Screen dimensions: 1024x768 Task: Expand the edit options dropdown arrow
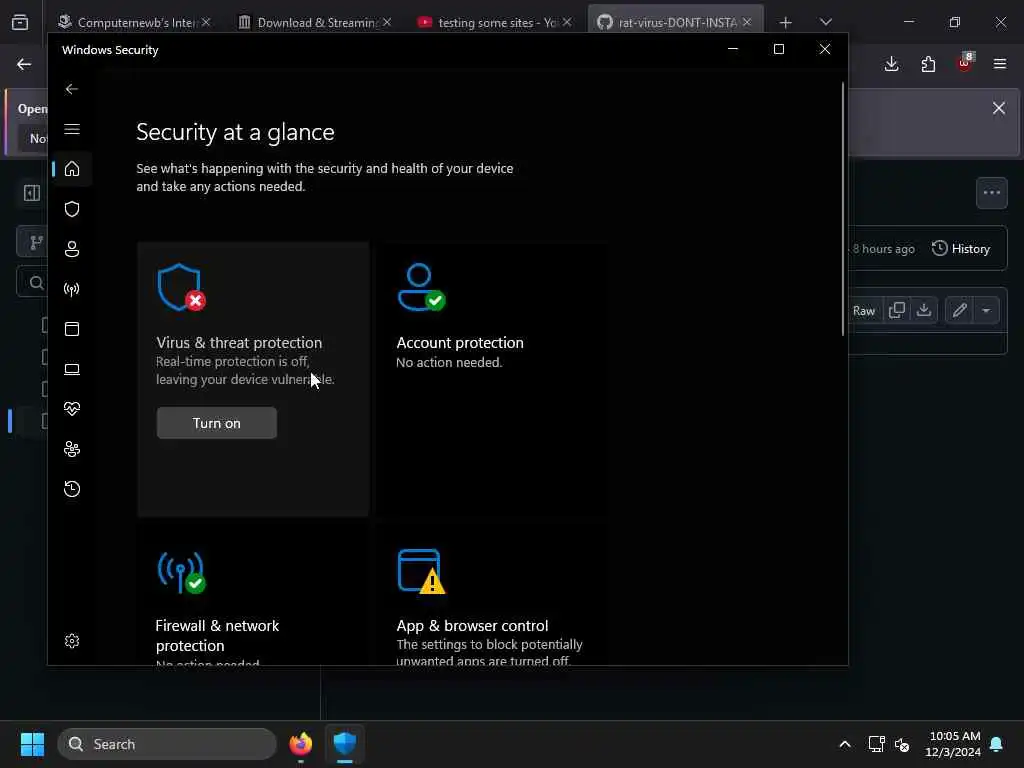pyautogui.click(x=986, y=311)
